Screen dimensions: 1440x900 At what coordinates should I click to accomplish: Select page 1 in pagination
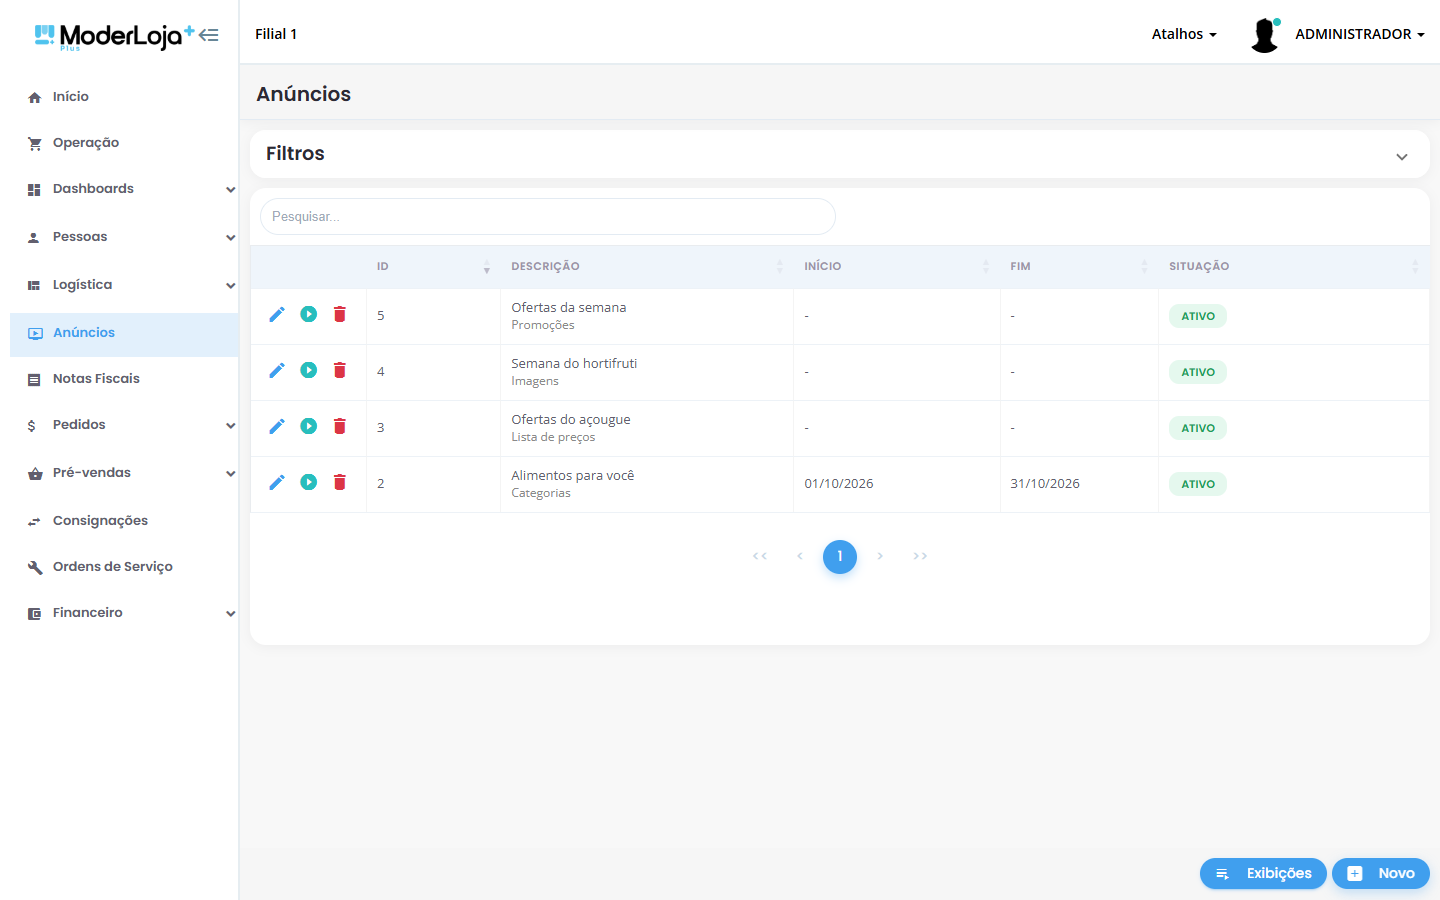[x=840, y=557]
